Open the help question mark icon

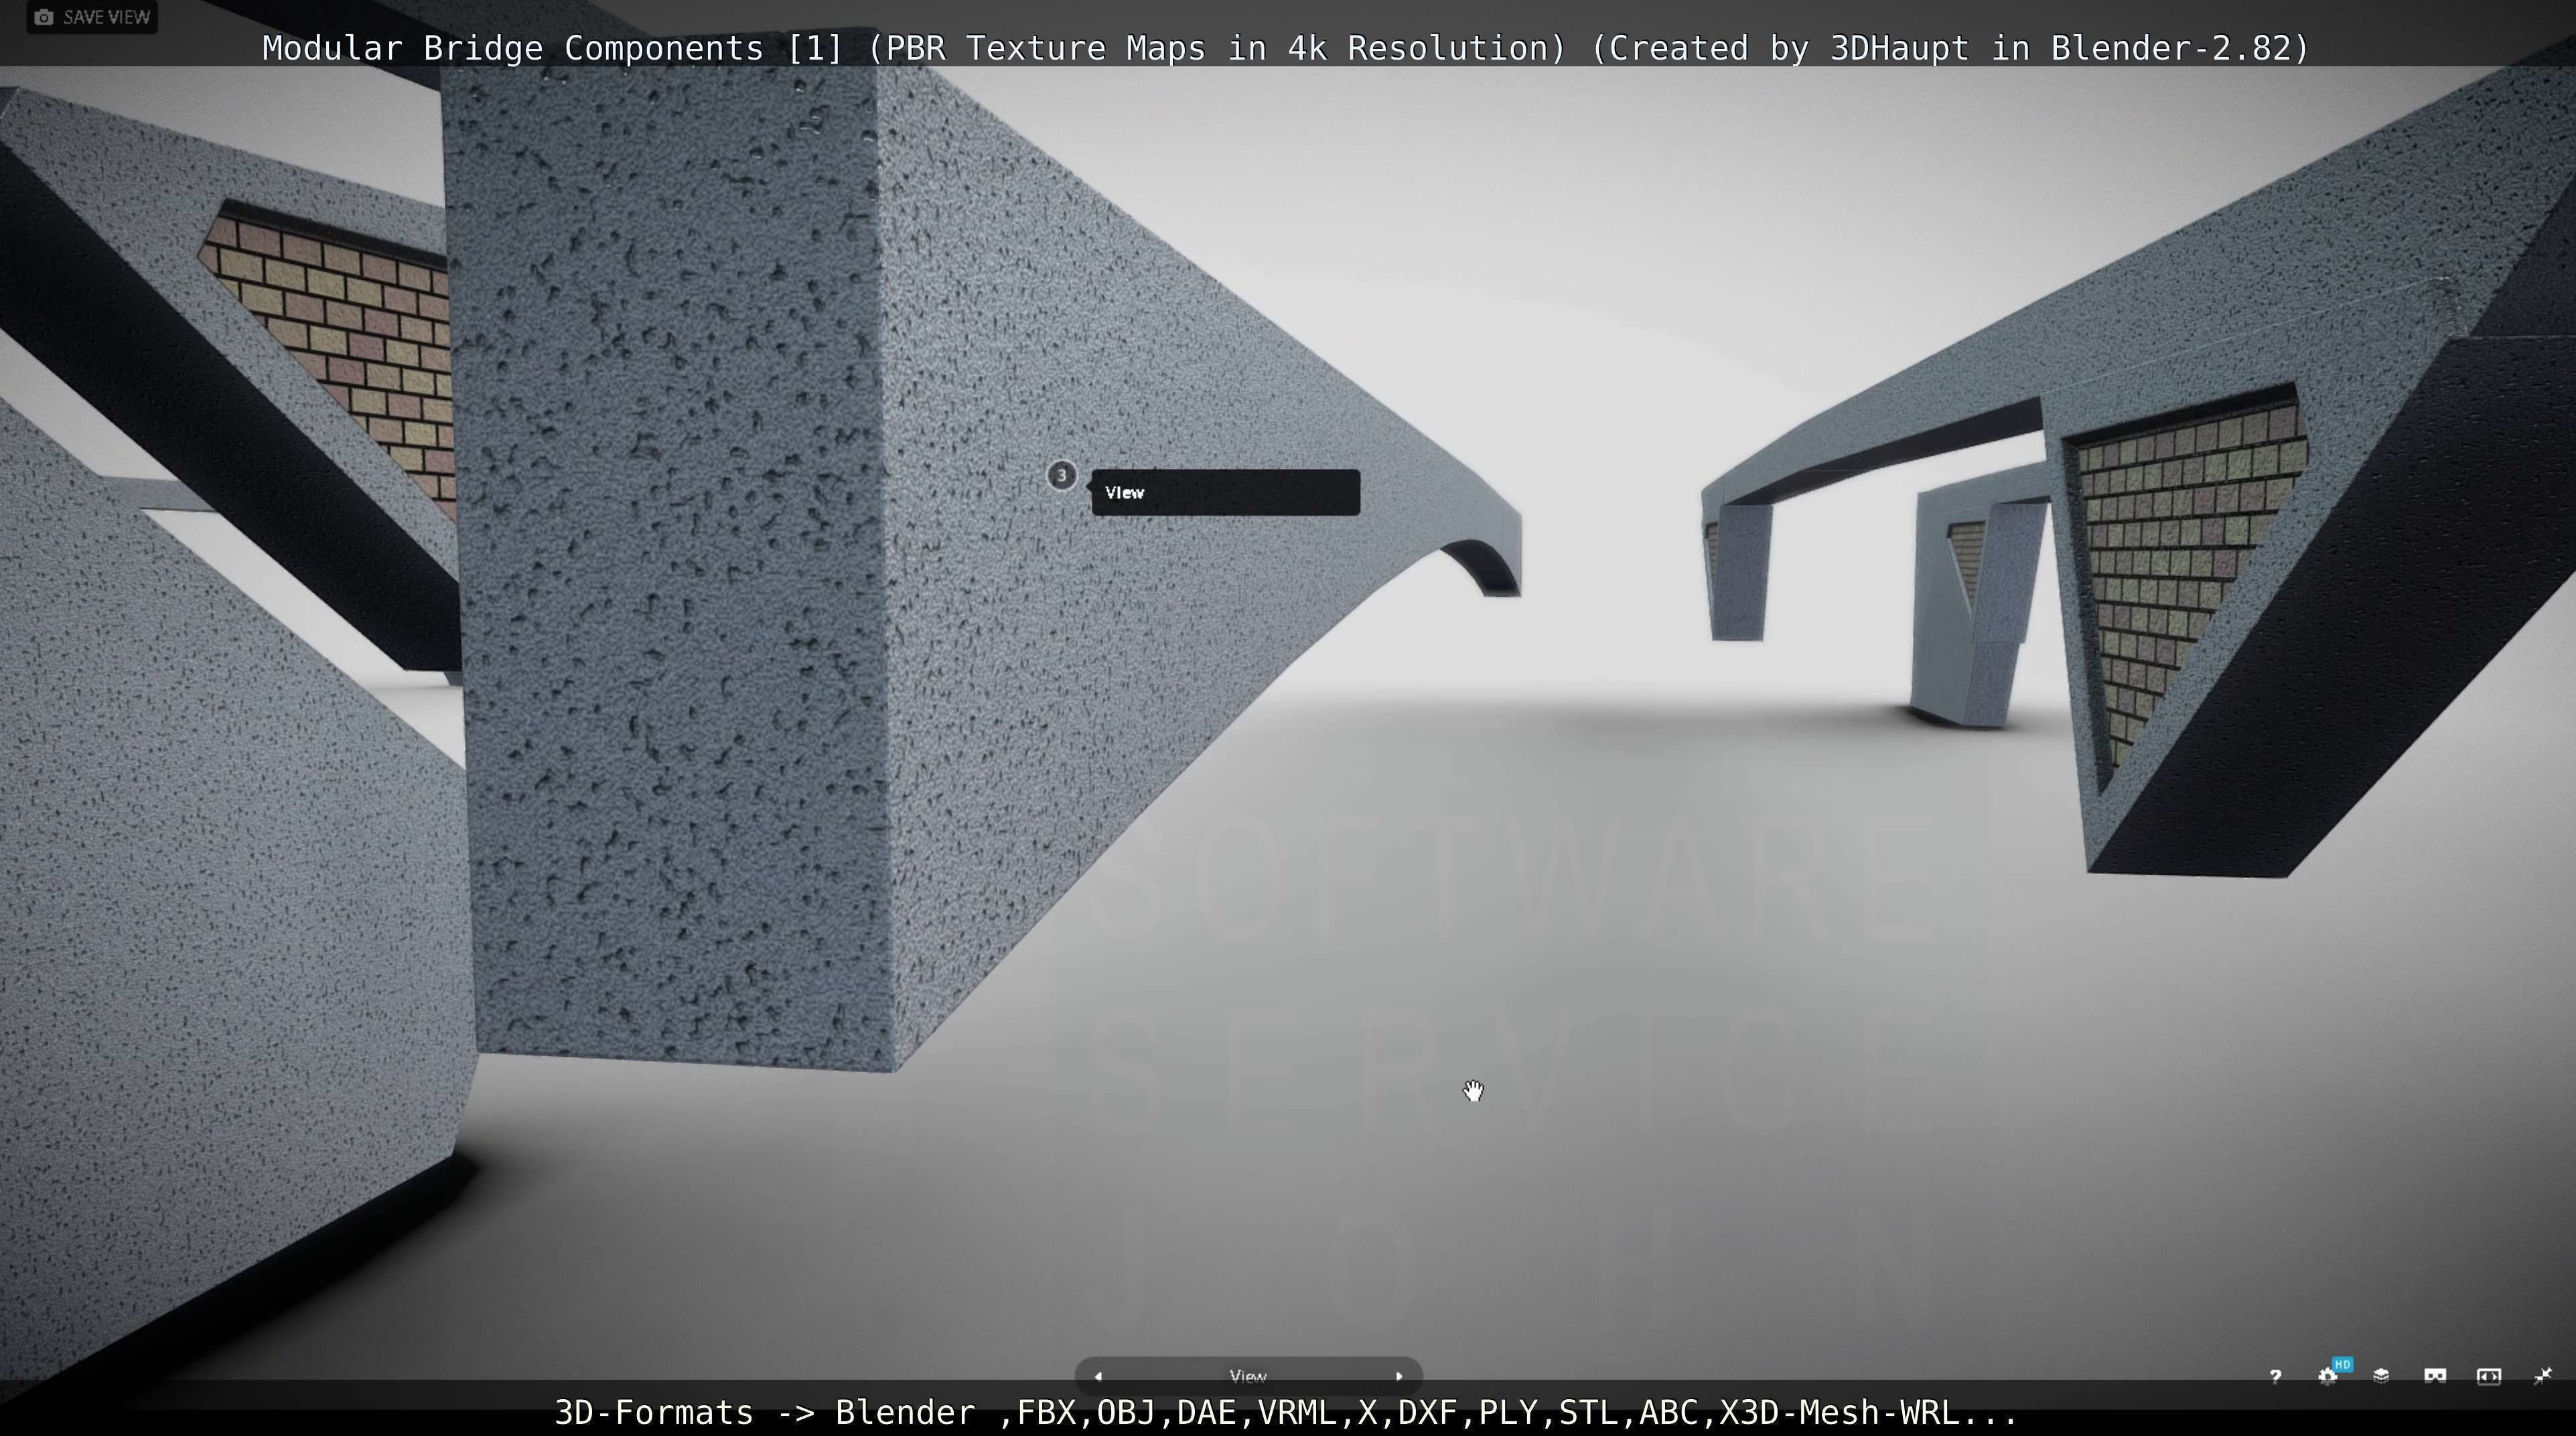2275,1377
